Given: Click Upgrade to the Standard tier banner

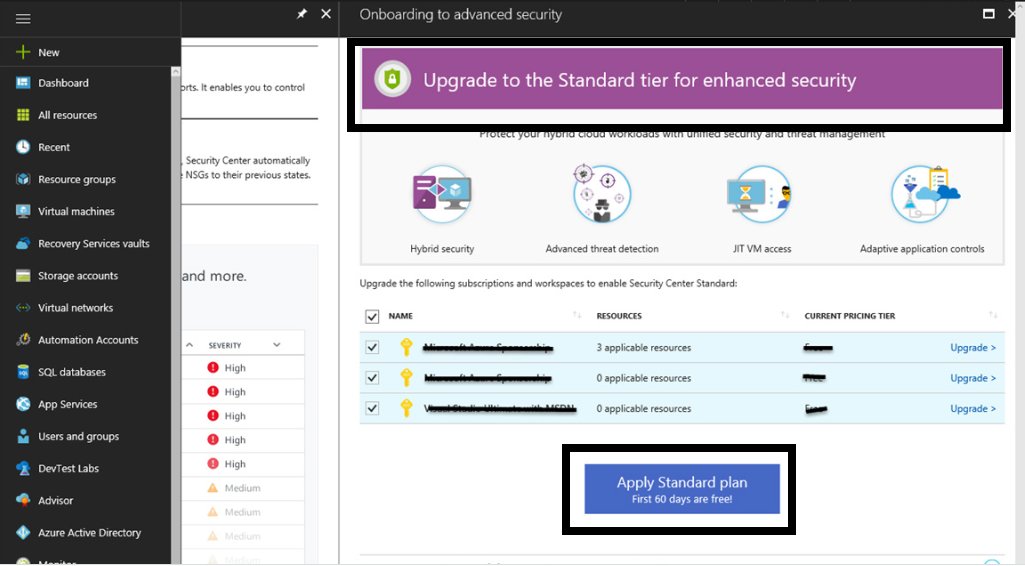Looking at the screenshot, I should point(682,79).
